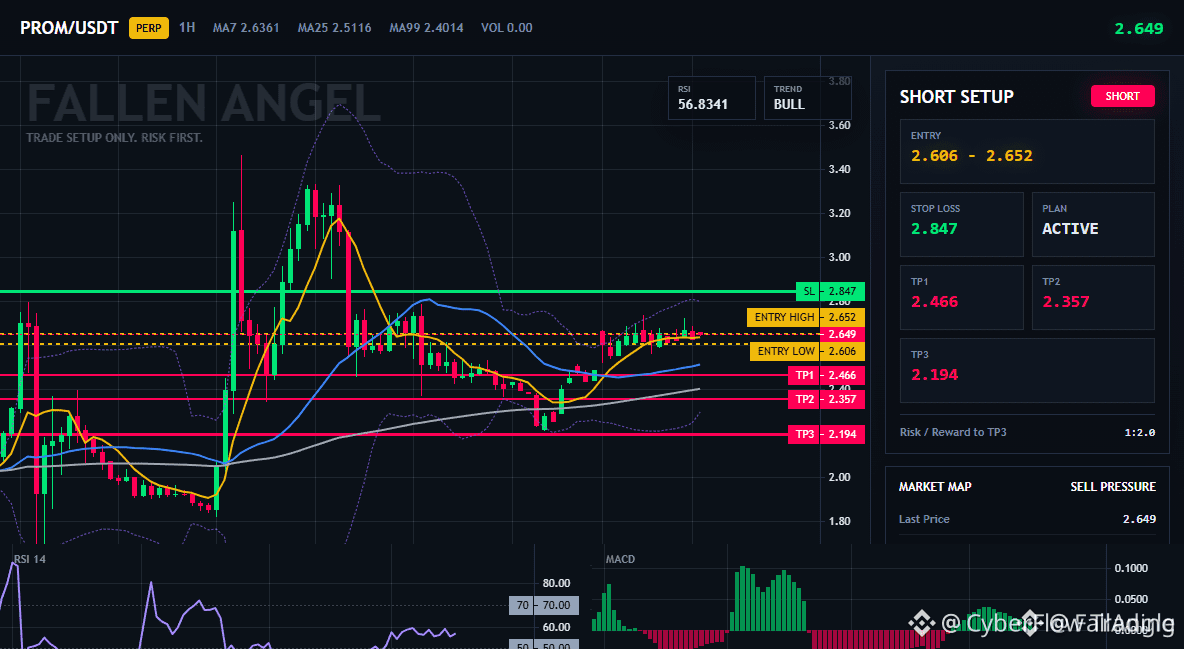
Task: Click the green 2.649 price in header
Action: pos(1139,29)
